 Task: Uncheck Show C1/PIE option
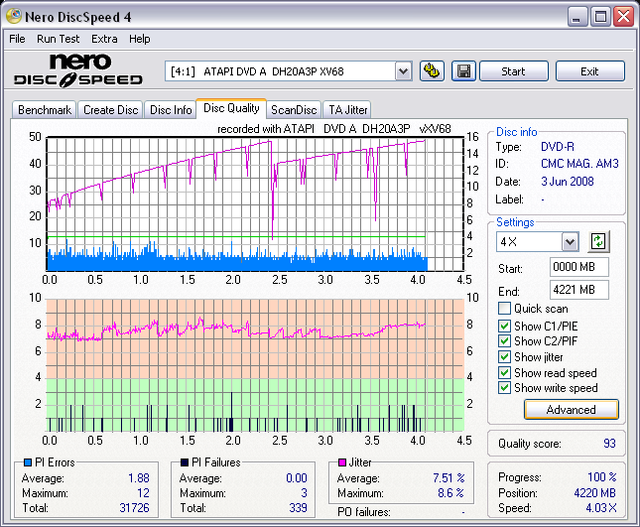pos(504,326)
